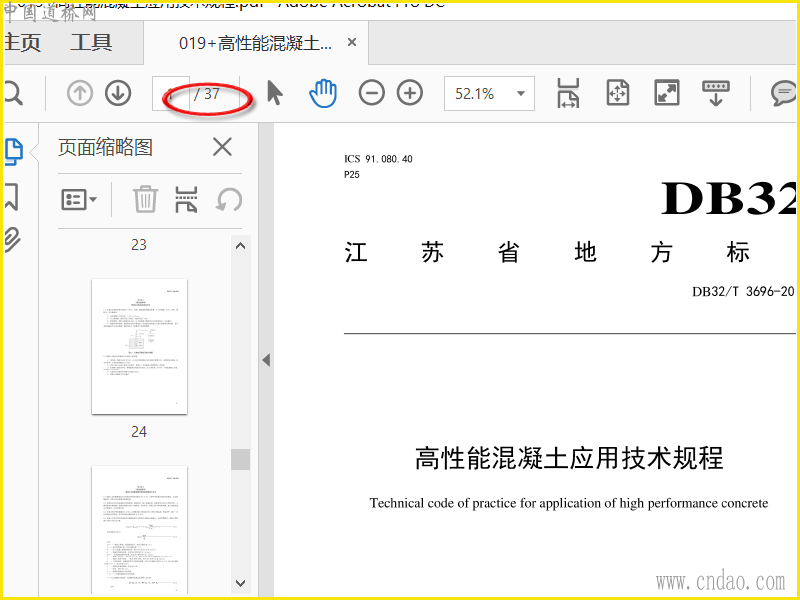Click the rotate pages icon
Viewport: 800px width, 600px height.
229,199
